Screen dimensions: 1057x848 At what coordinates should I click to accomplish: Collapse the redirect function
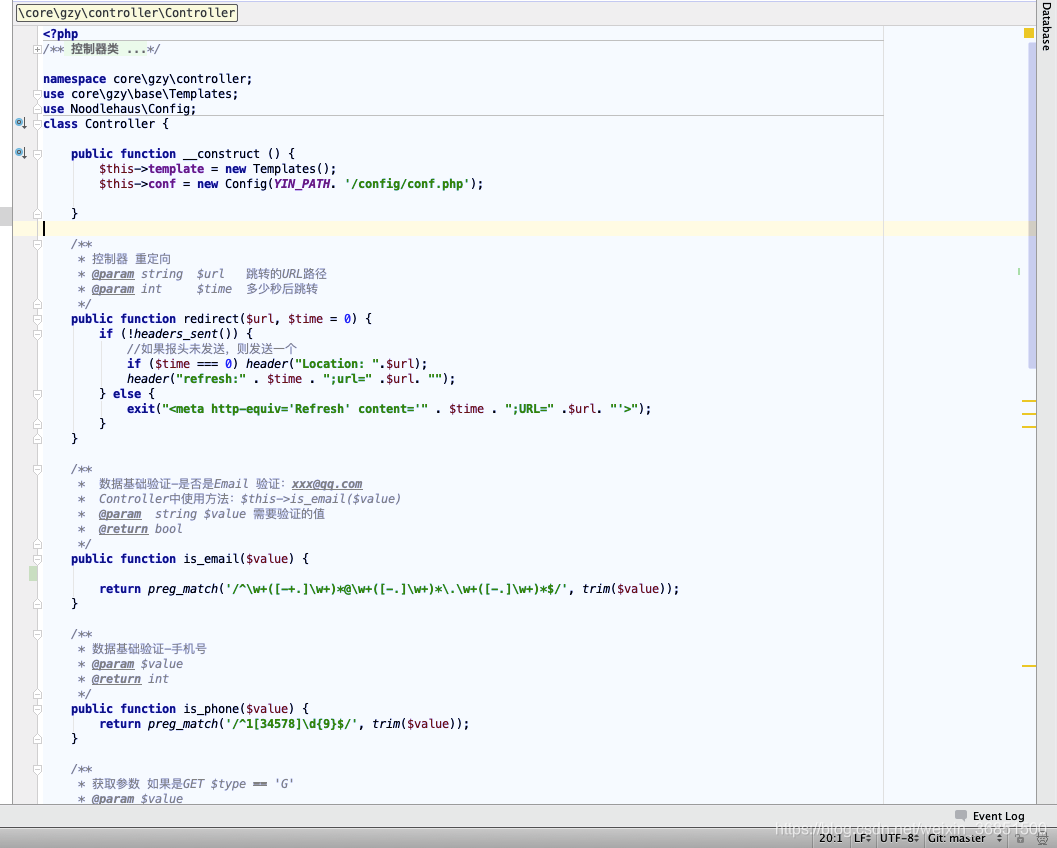point(38,319)
